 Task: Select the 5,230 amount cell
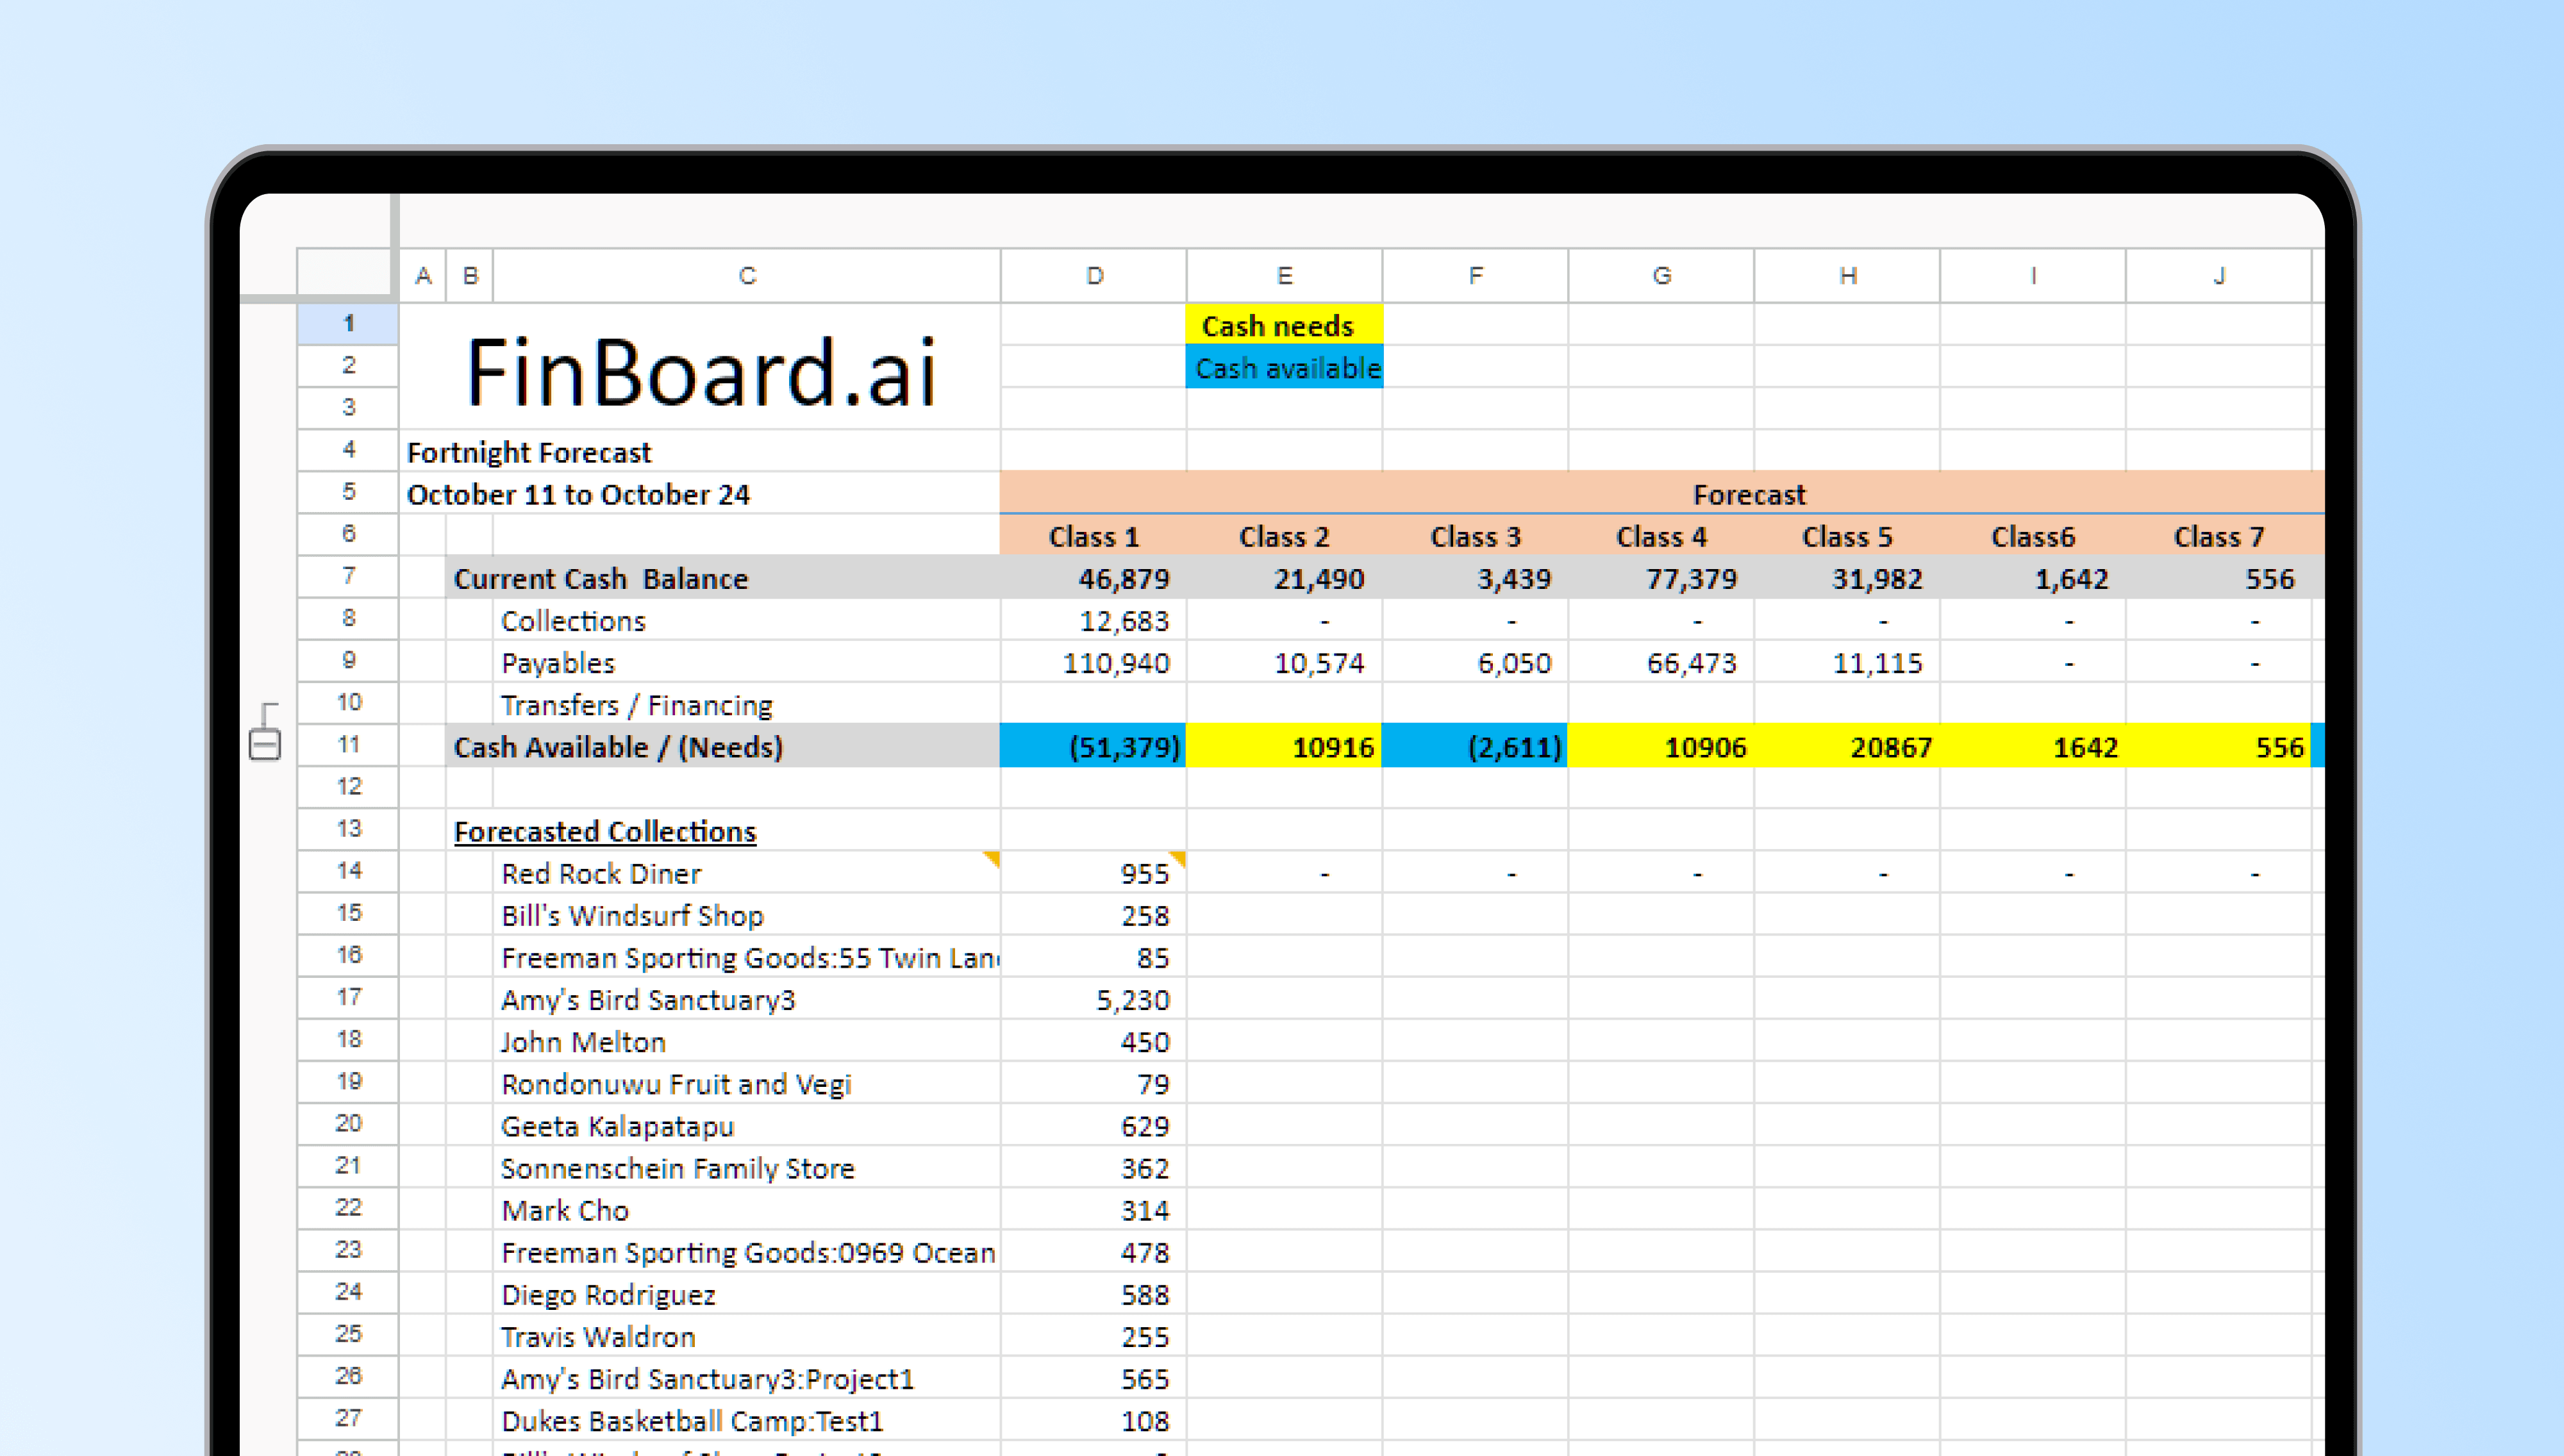tap(1093, 999)
